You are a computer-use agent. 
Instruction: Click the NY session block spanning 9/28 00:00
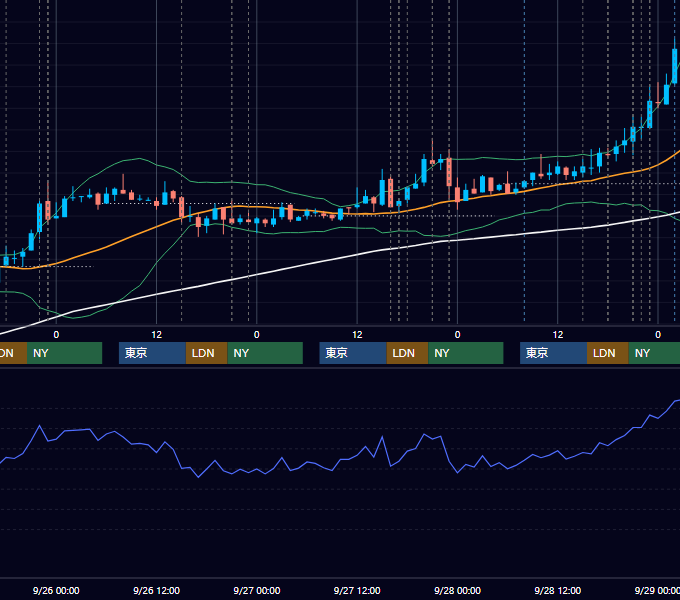tap(466, 353)
